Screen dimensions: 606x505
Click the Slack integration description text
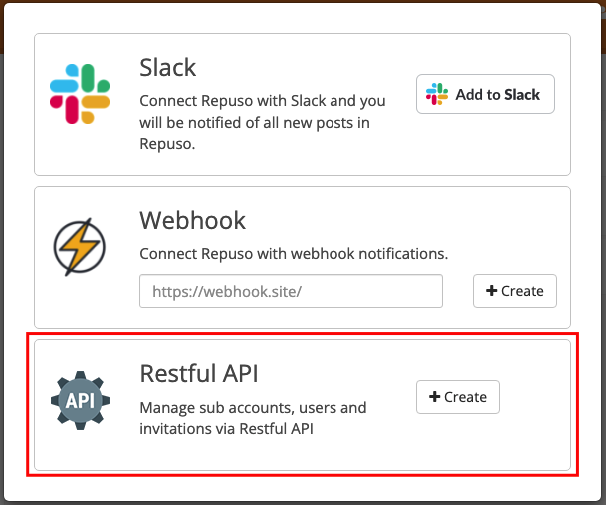click(x=262, y=122)
